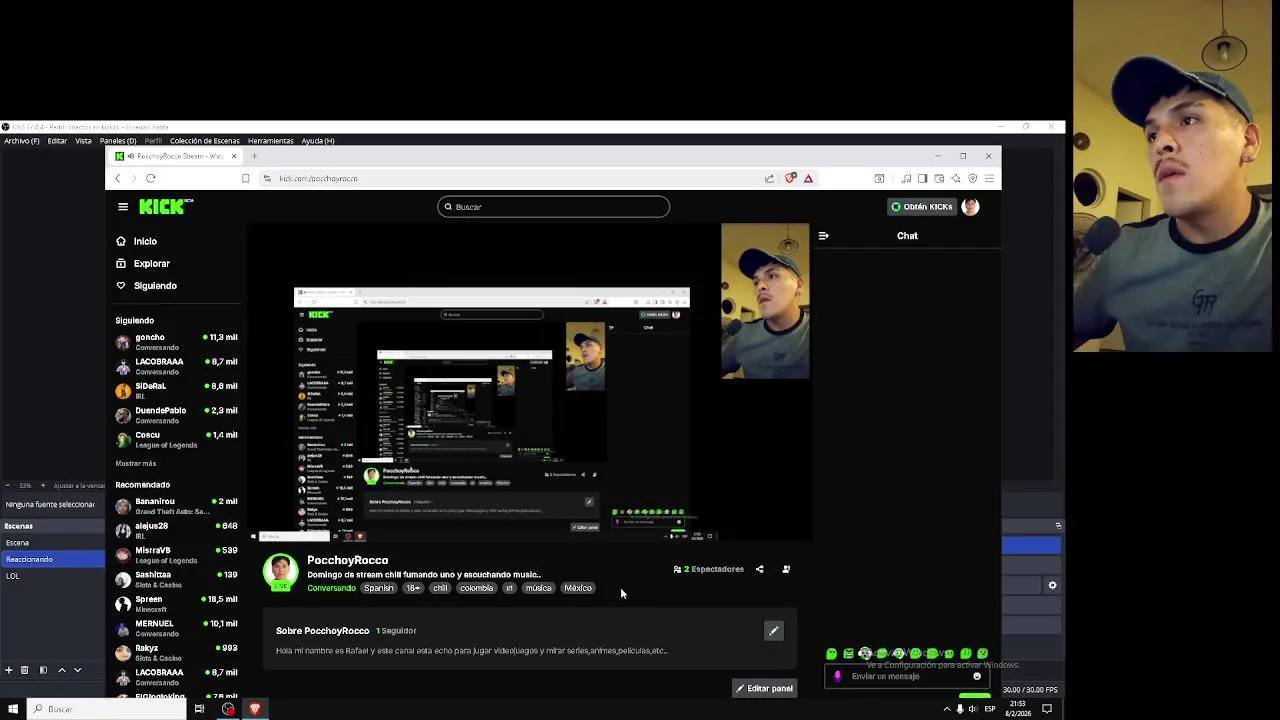
Task: Click the followers icon next to share
Action: (x=786, y=569)
